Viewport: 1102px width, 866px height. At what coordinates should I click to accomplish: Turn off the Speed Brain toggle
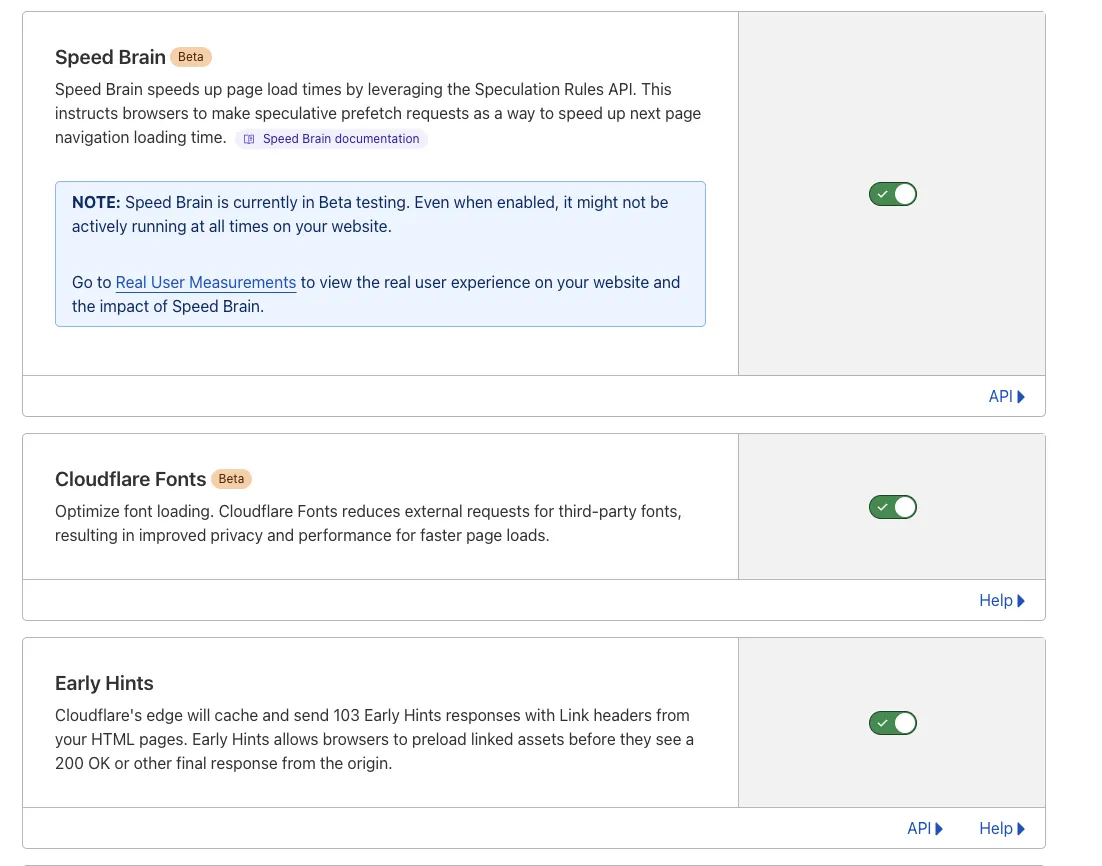coord(893,194)
